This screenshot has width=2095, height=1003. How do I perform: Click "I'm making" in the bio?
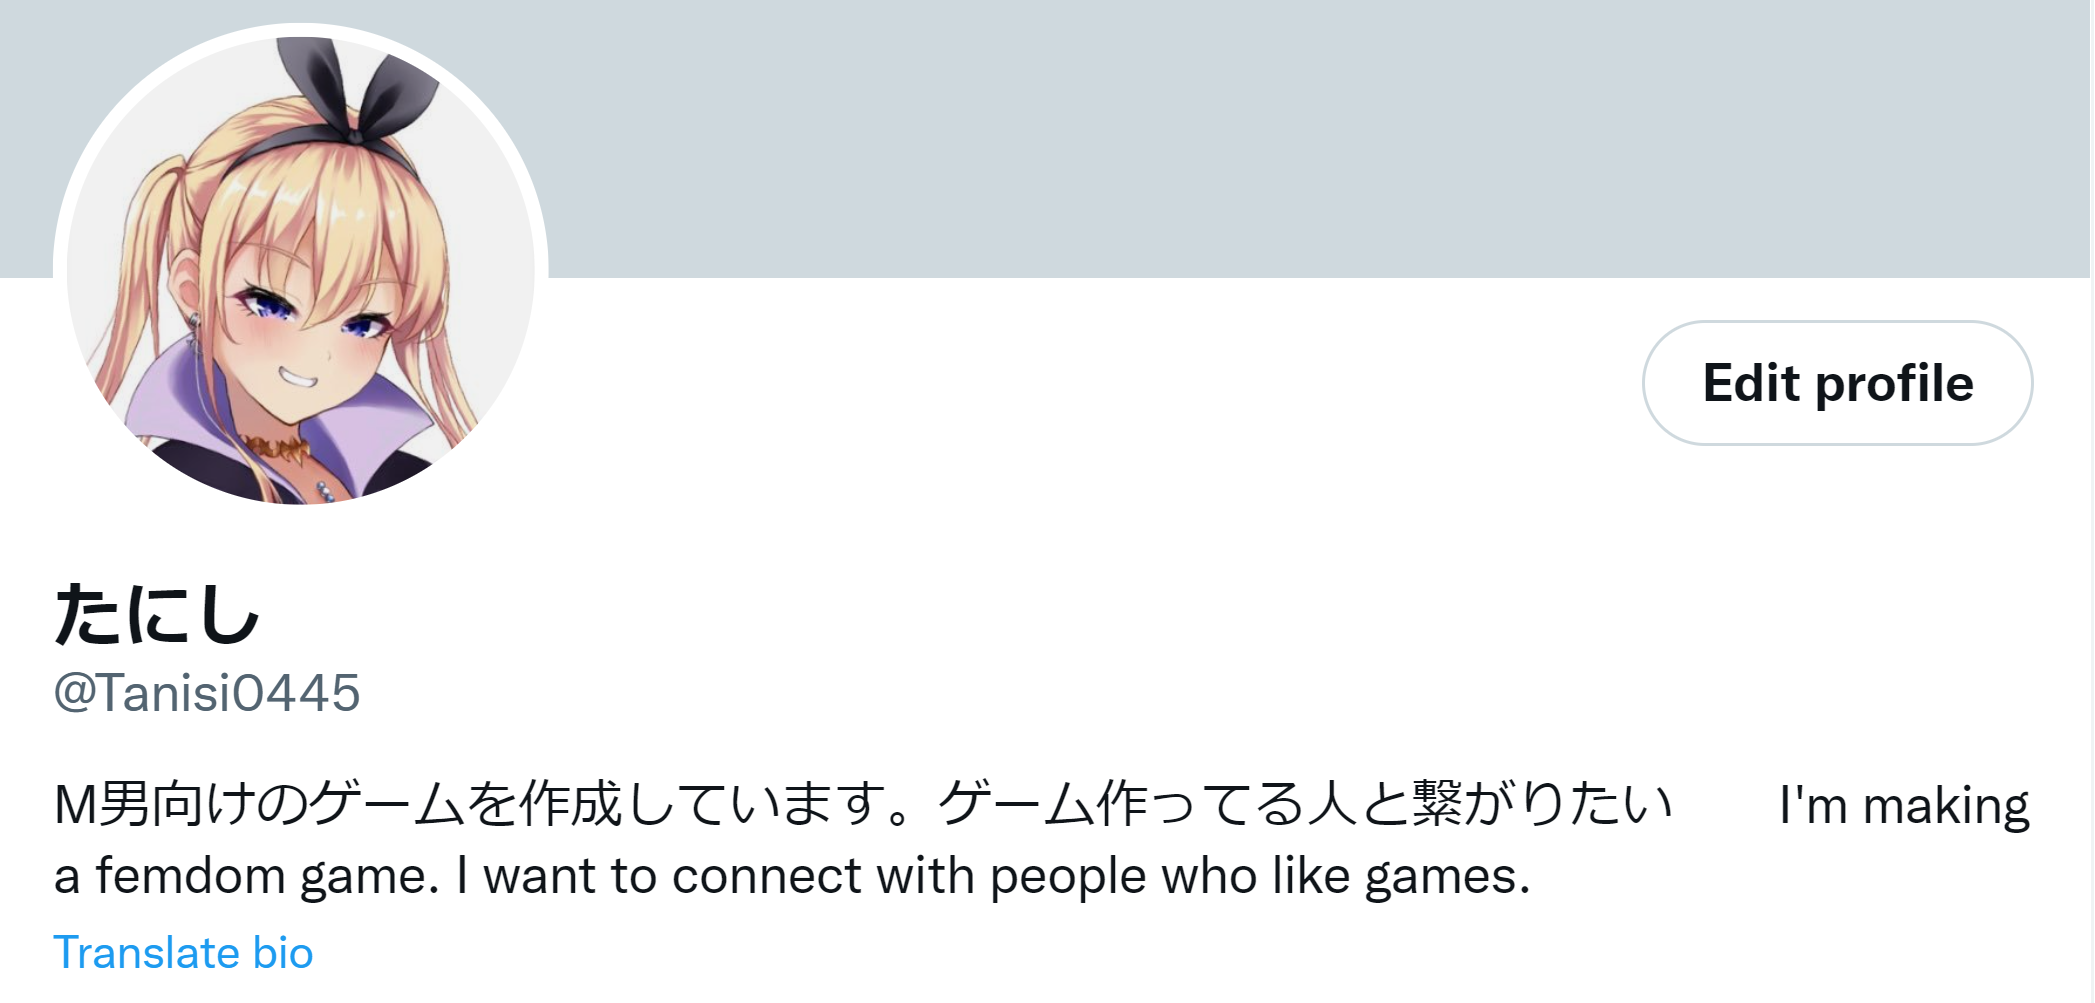1904,805
